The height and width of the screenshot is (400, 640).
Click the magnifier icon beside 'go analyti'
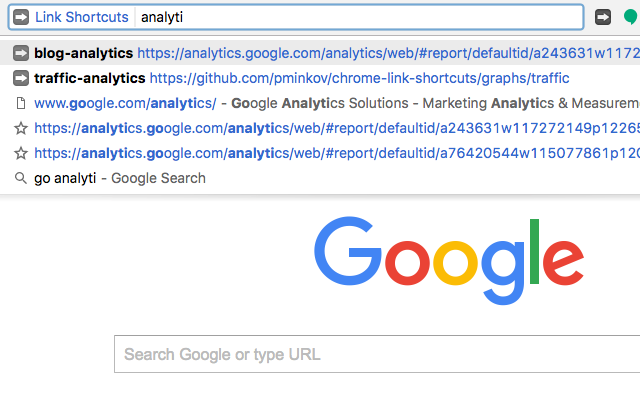(21, 178)
